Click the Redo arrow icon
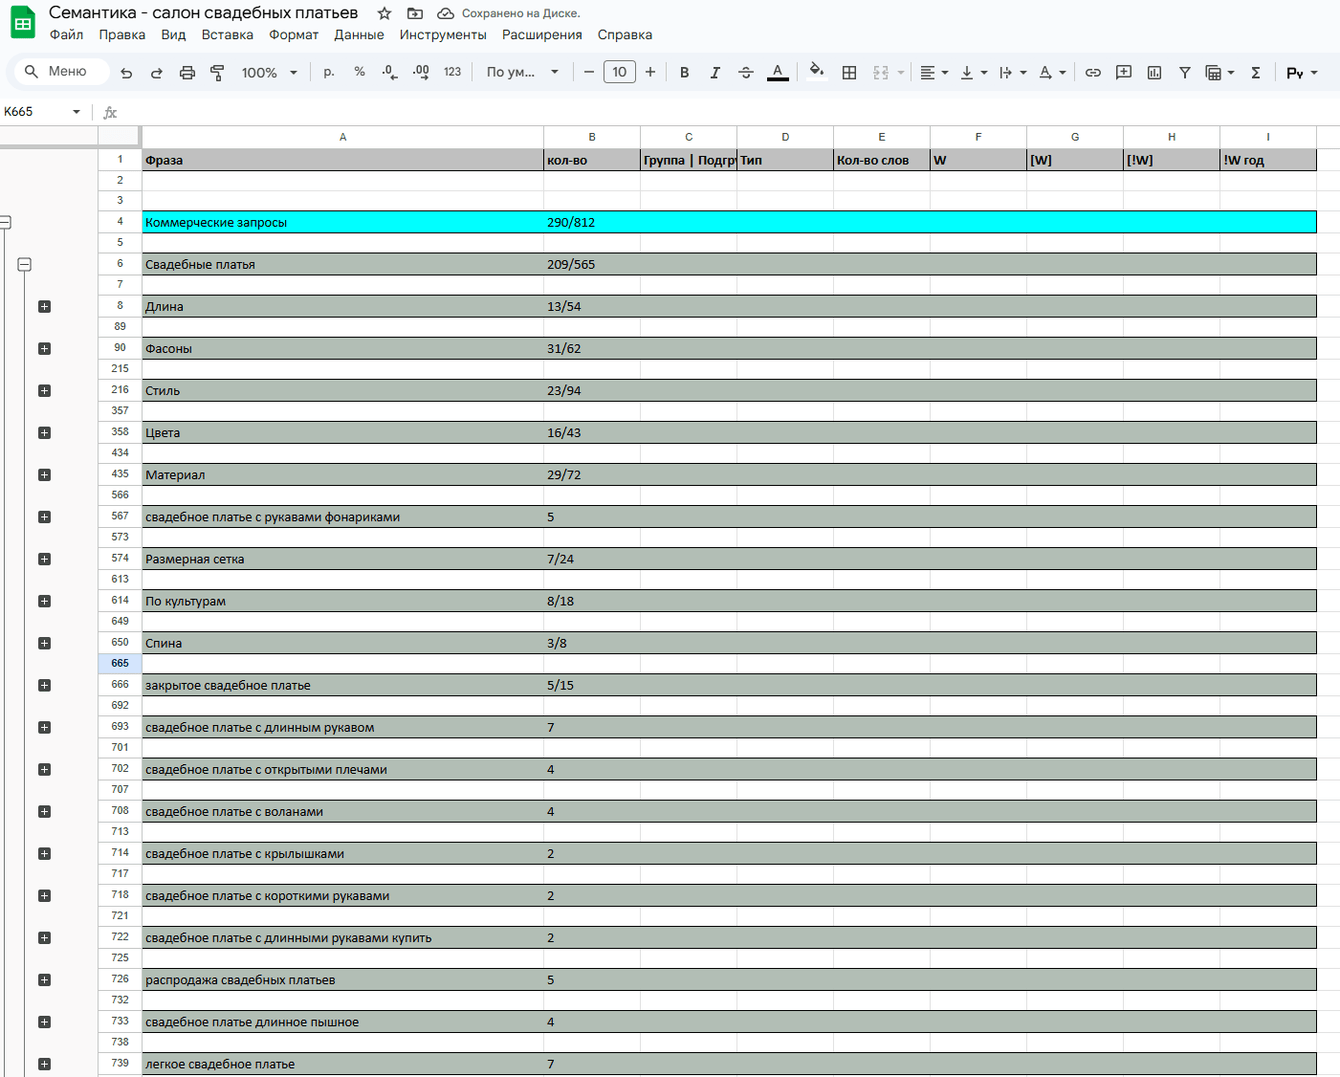Image resolution: width=1340 pixels, height=1077 pixels. pyautogui.click(x=156, y=72)
